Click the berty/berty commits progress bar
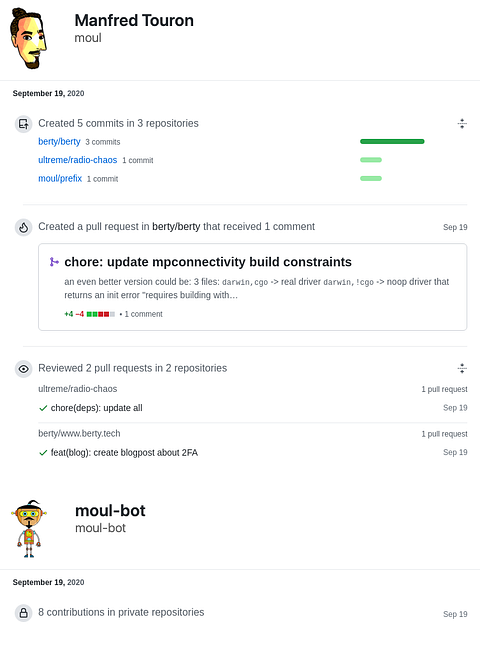This screenshot has width=480, height=650. click(392, 141)
